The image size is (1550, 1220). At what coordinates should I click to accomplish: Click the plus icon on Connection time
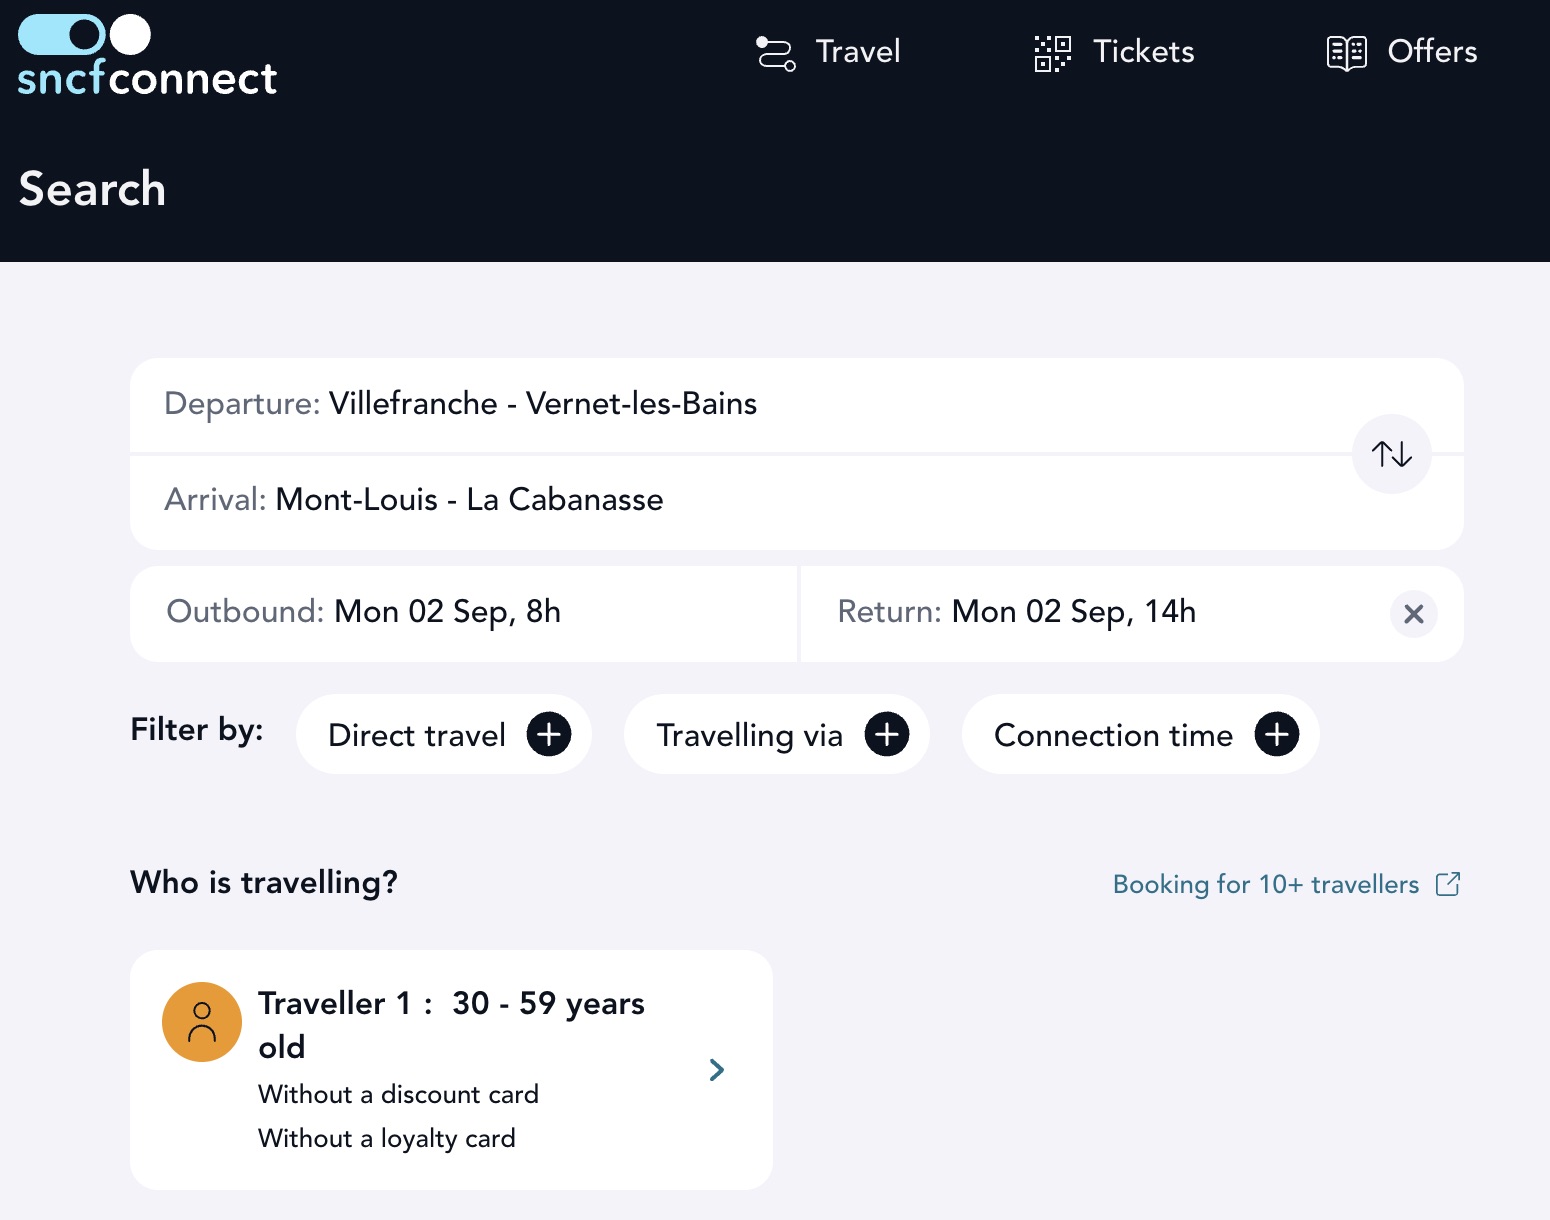1277,735
